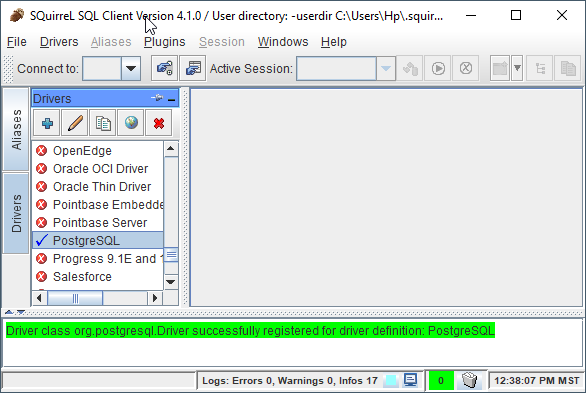Click the driver list scroll down arrow
586x393 pixels.
pos(171,282)
